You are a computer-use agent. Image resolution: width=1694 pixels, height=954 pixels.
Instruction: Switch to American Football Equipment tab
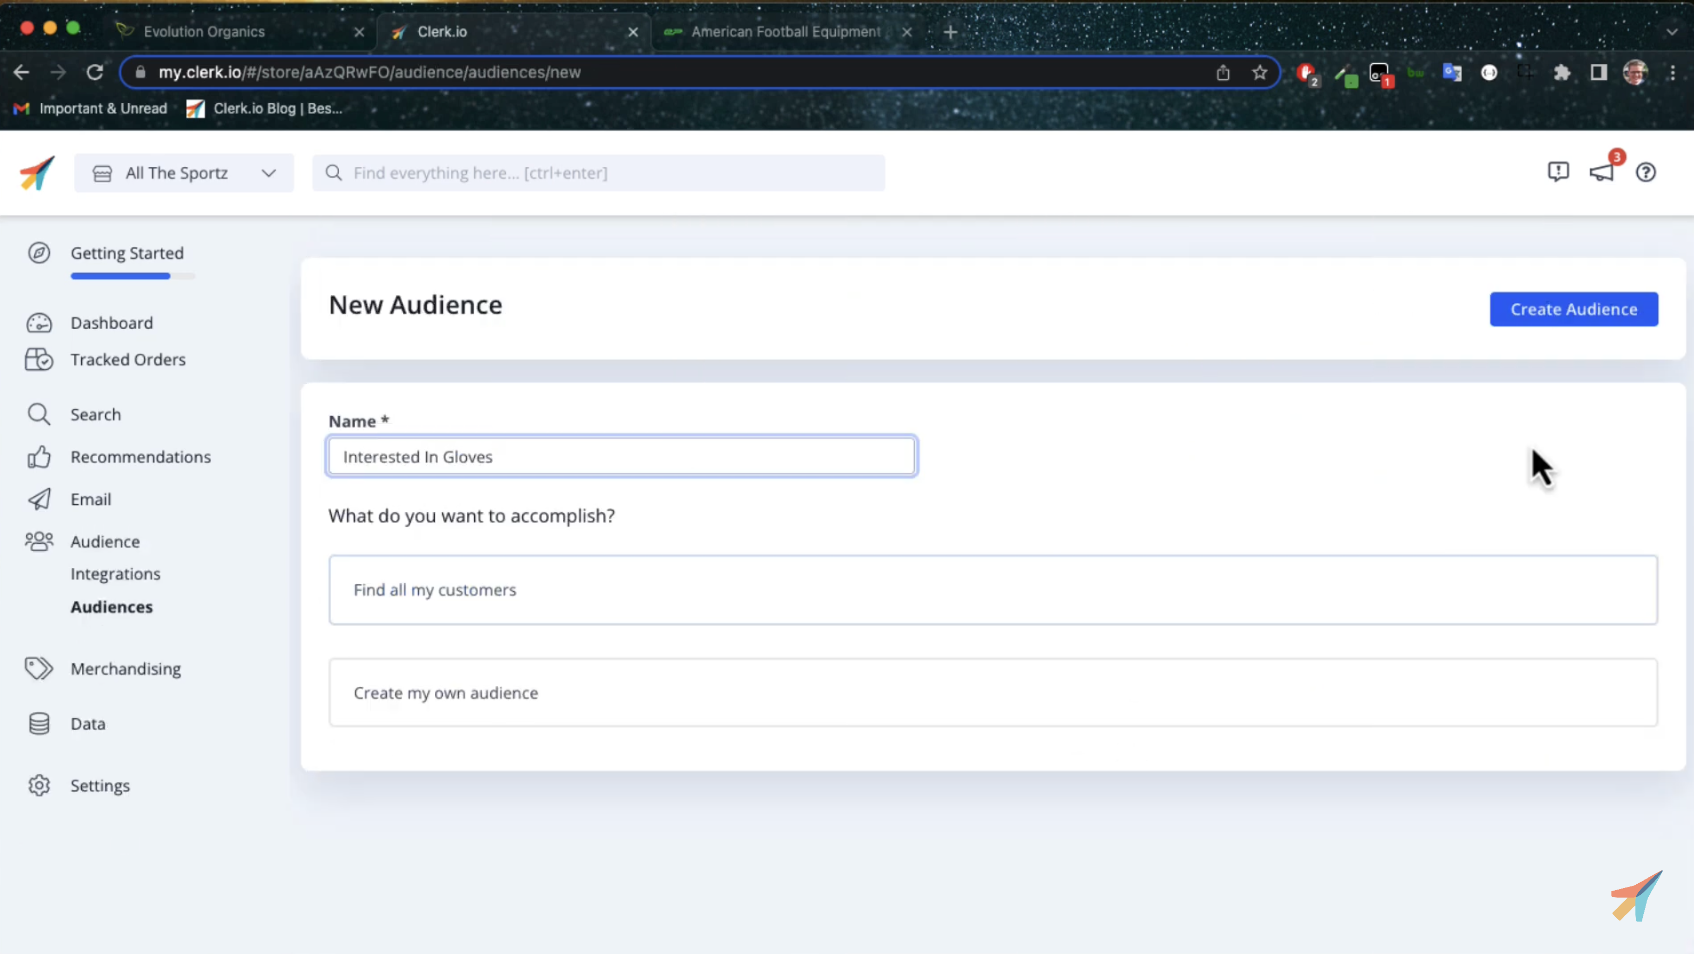[x=785, y=32]
